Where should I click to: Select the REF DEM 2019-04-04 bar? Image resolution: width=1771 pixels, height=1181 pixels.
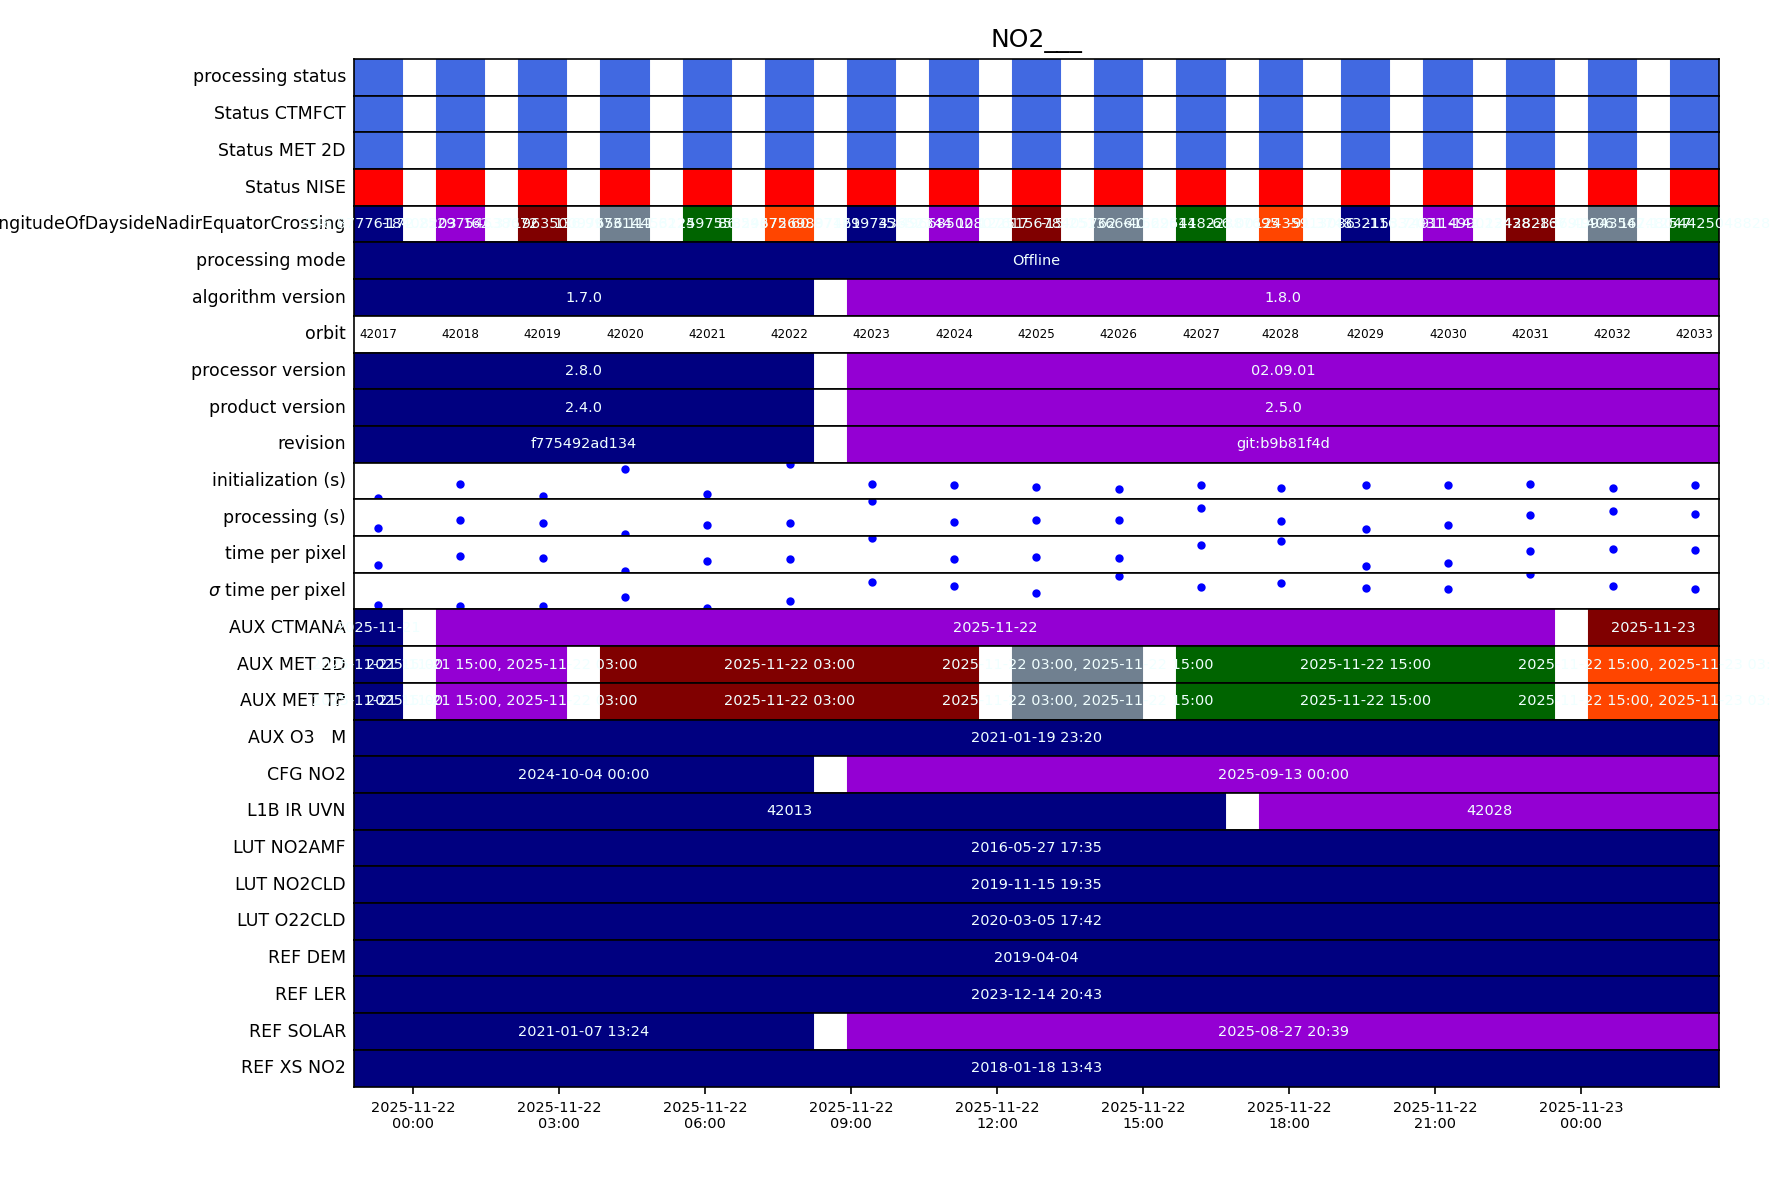(x=1036, y=958)
